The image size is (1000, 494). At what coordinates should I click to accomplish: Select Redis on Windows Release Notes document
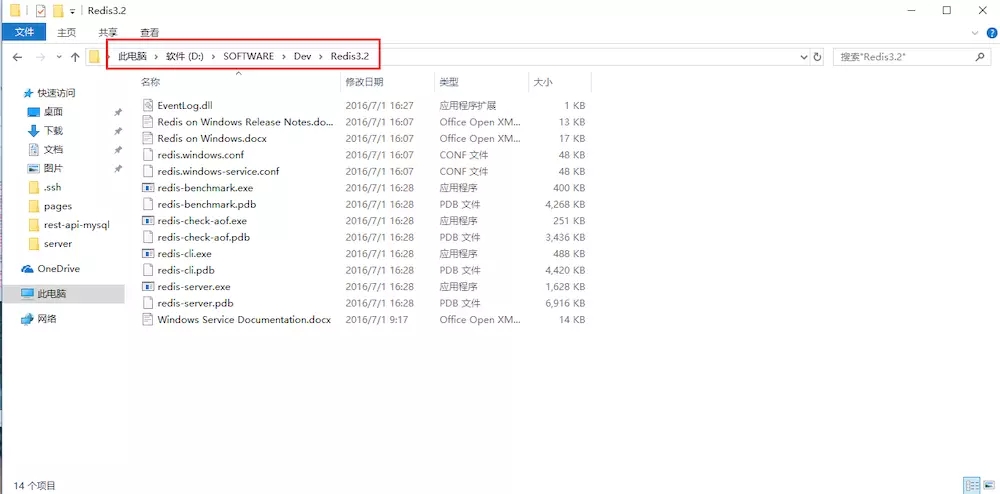[x=246, y=122]
